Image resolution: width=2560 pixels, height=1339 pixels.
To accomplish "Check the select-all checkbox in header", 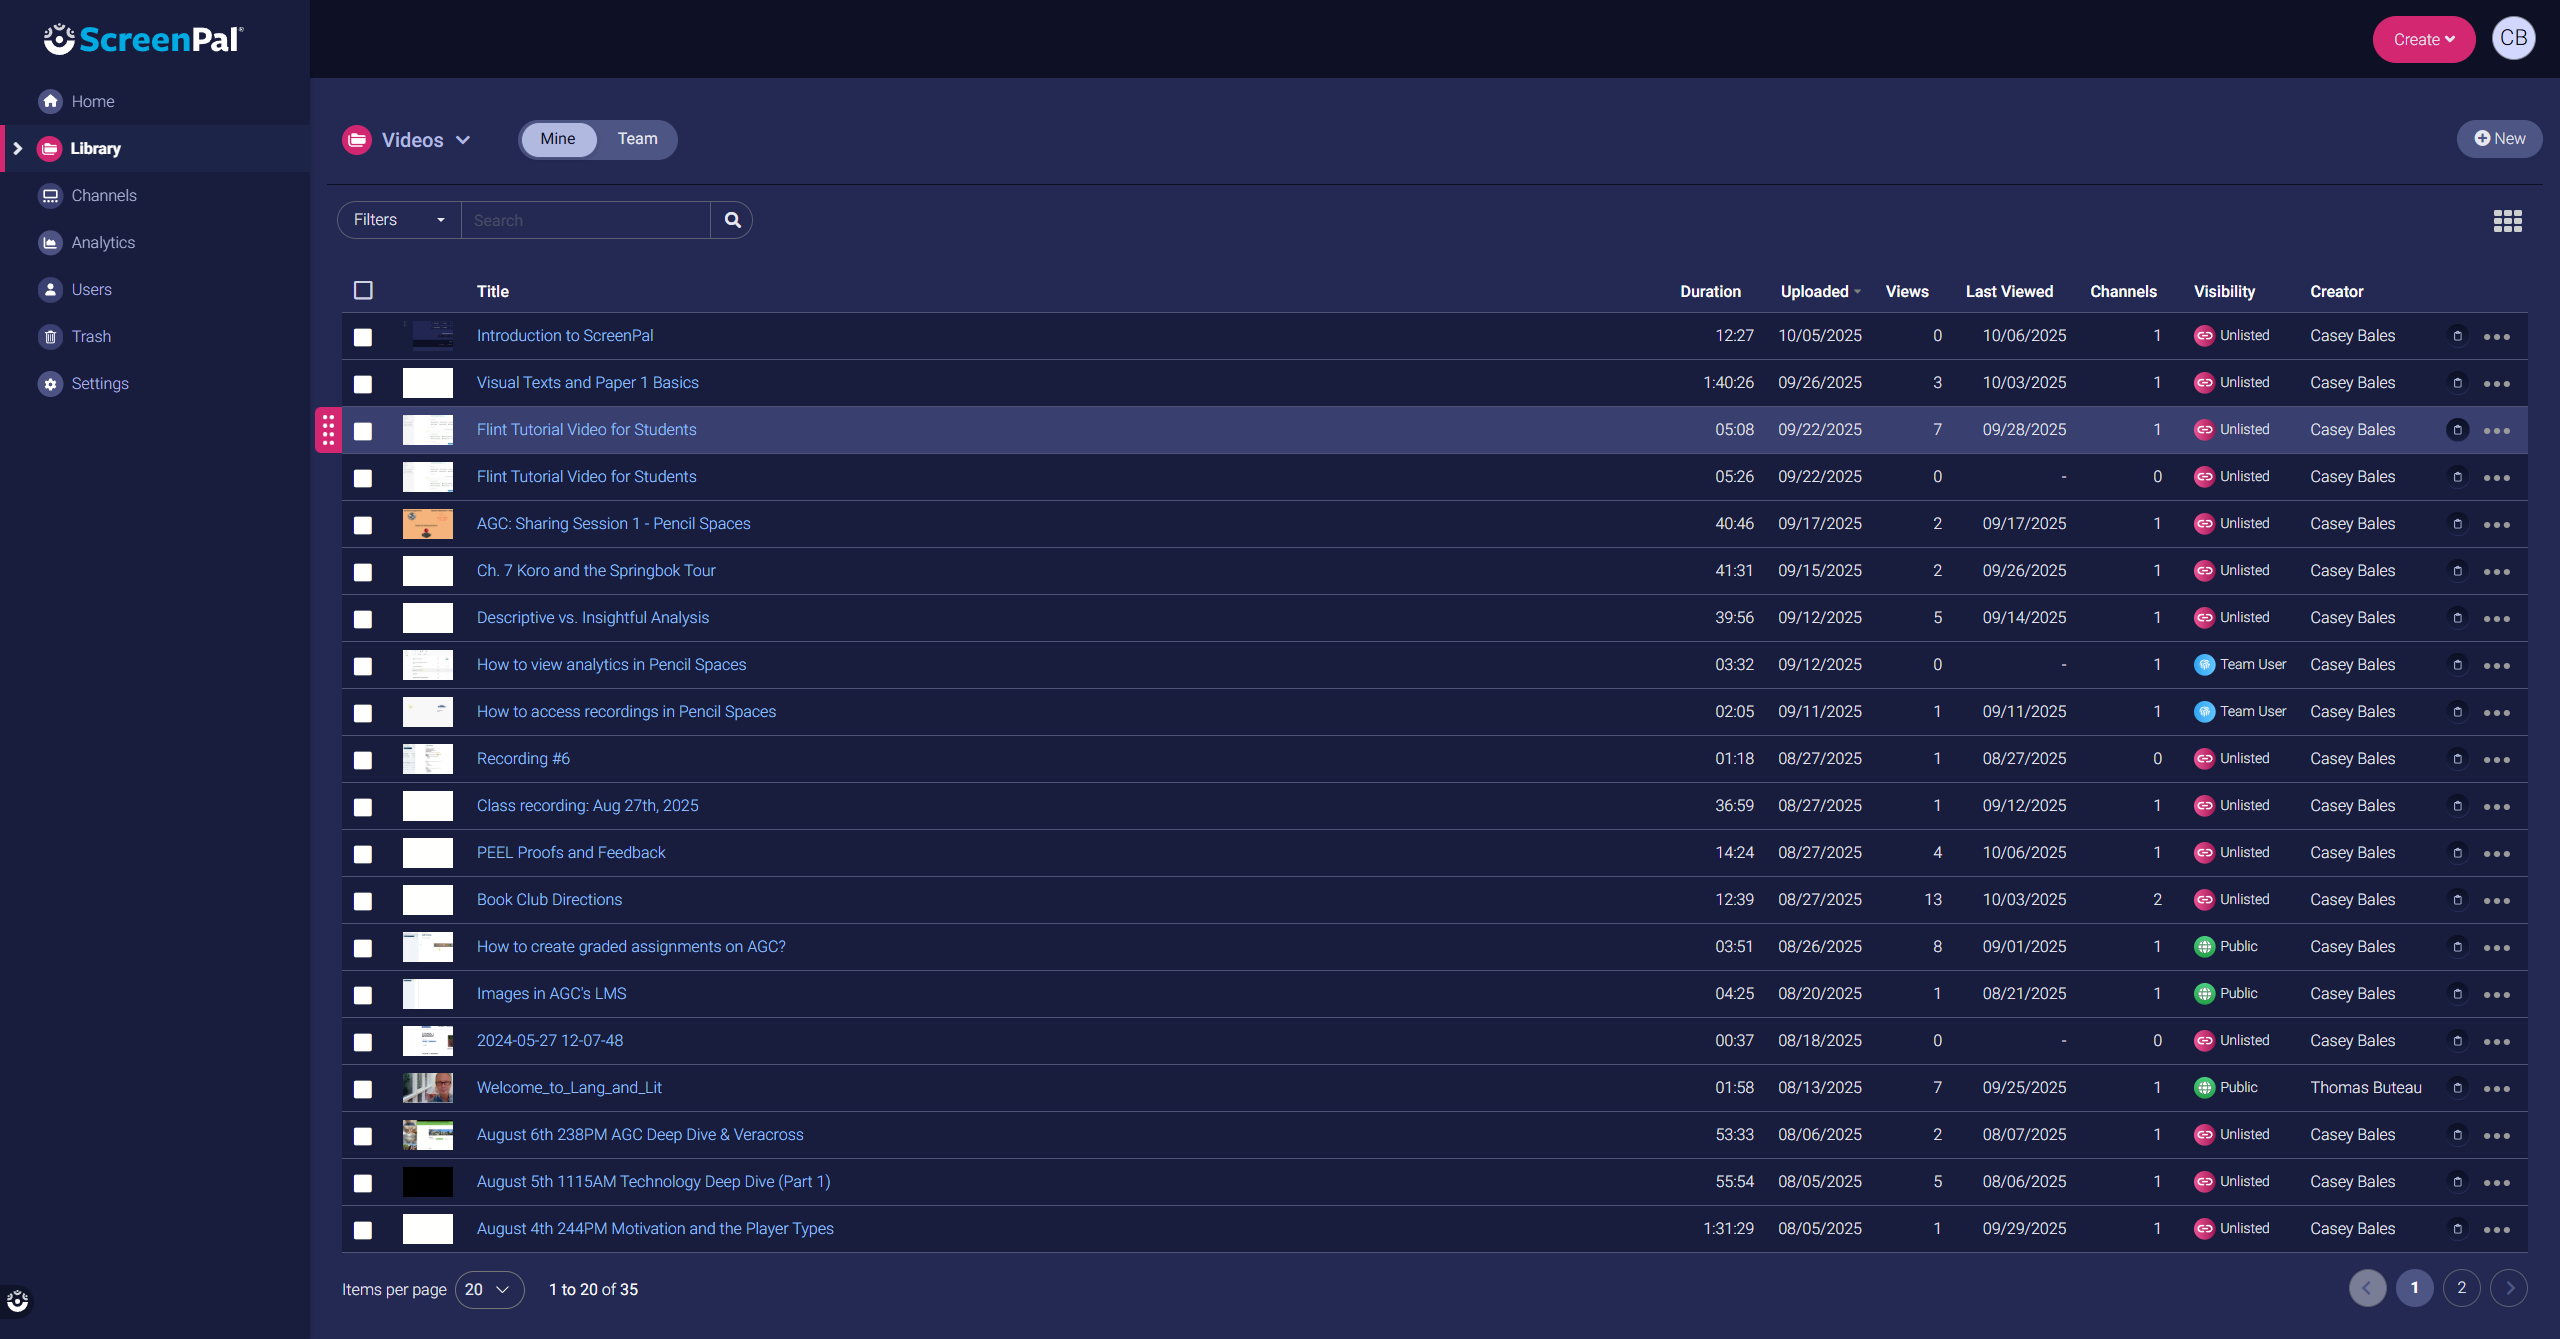I will [363, 290].
